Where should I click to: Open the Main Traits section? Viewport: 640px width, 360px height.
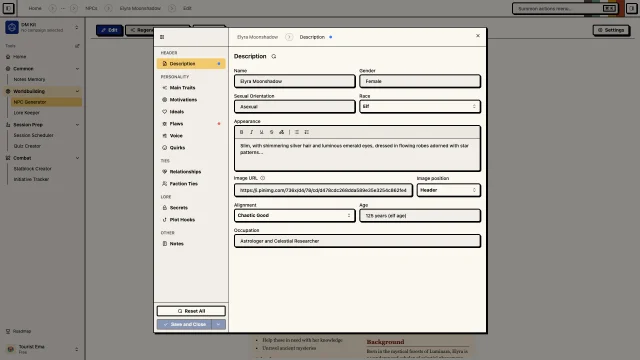(x=191, y=88)
